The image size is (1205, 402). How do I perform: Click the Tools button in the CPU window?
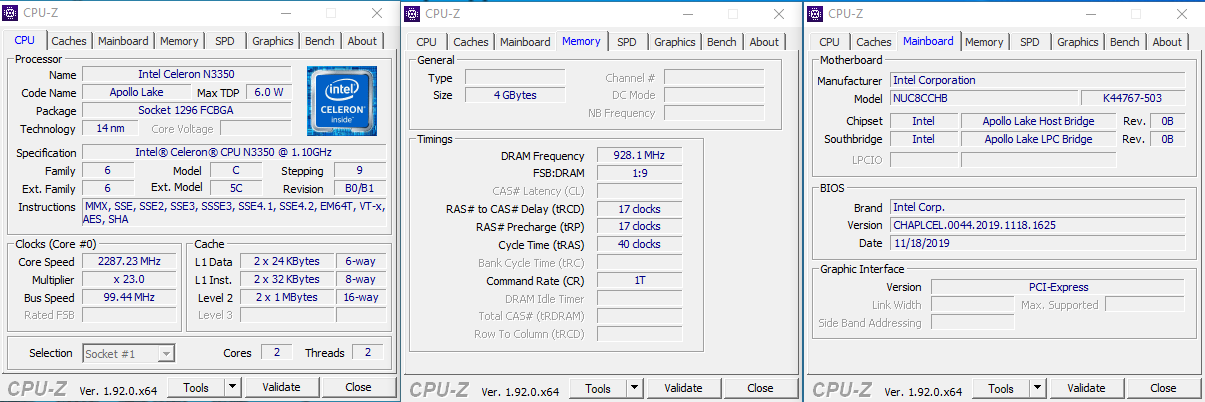click(x=196, y=387)
